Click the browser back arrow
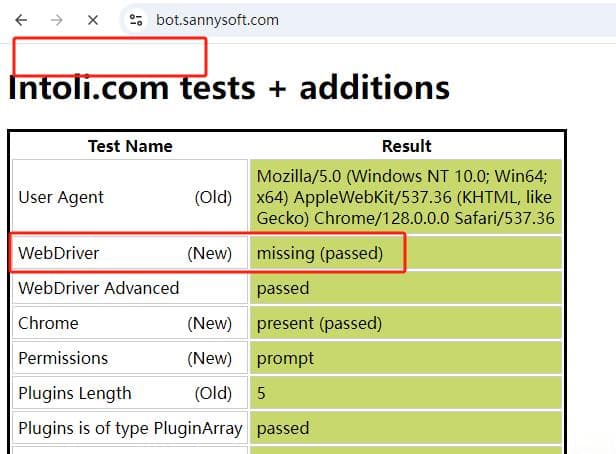Screen dimensions: 616x454 [x=21, y=20]
